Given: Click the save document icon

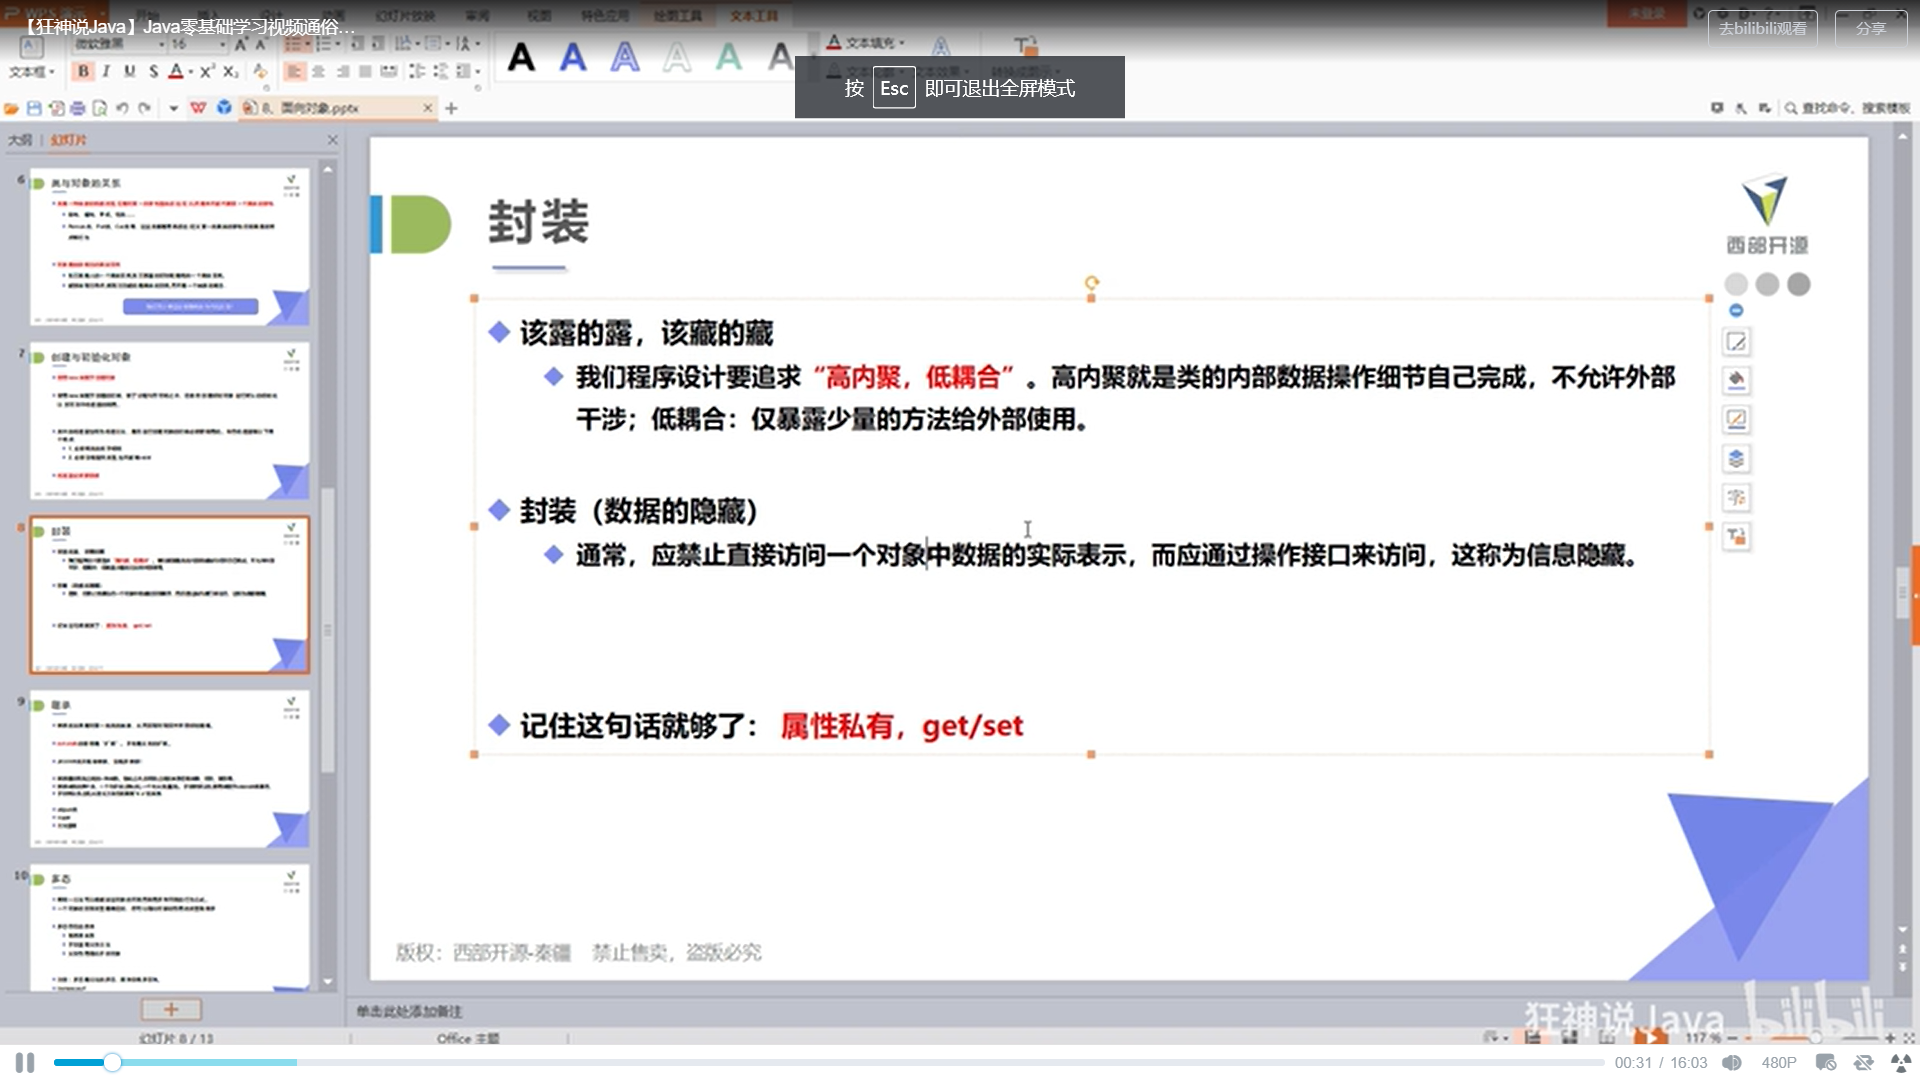Looking at the screenshot, I should [x=34, y=108].
